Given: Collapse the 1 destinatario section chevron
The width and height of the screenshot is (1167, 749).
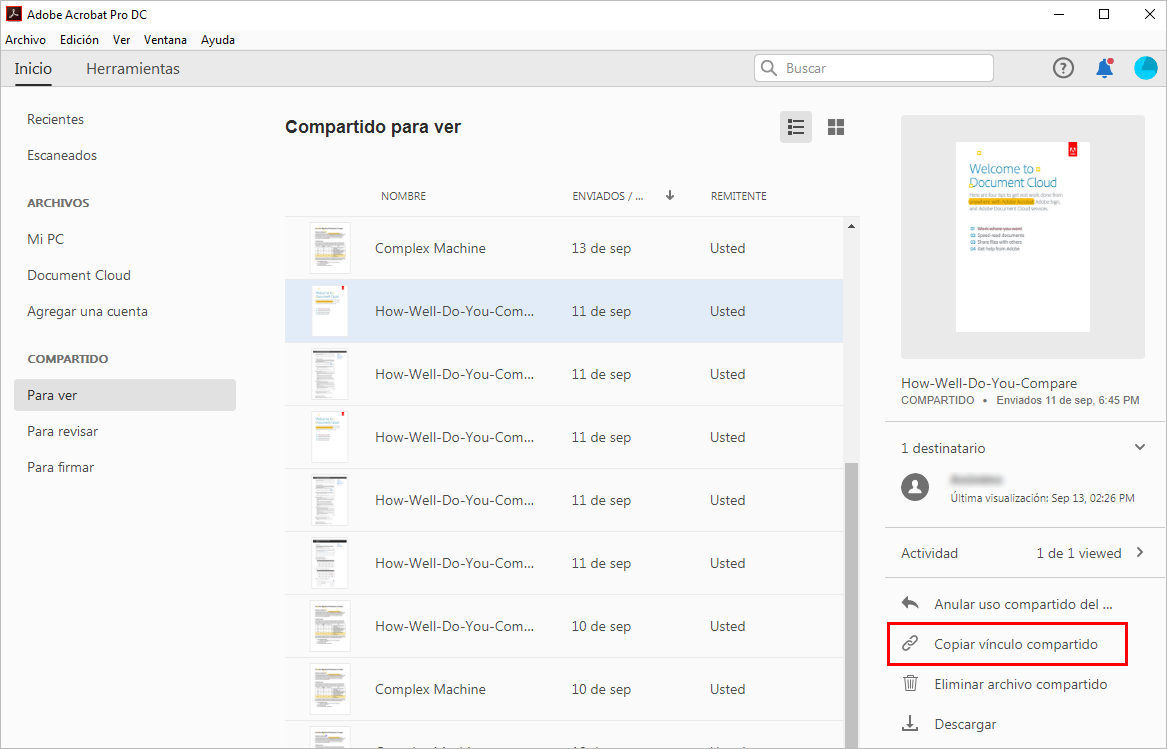Looking at the screenshot, I should [x=1139, y=447].
